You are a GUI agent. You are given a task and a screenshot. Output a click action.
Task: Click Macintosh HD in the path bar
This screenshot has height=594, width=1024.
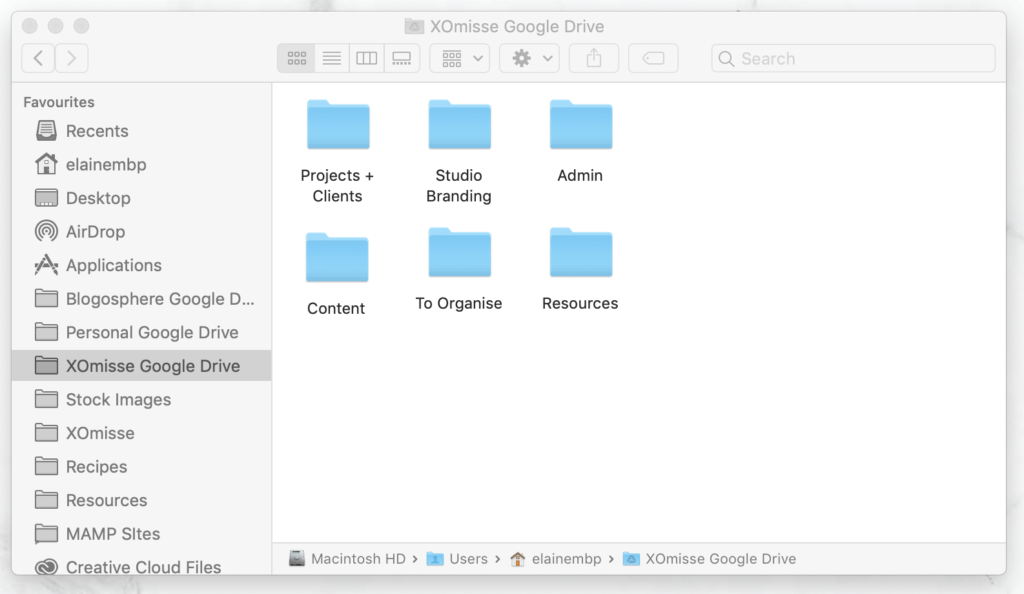click(347, 559)
